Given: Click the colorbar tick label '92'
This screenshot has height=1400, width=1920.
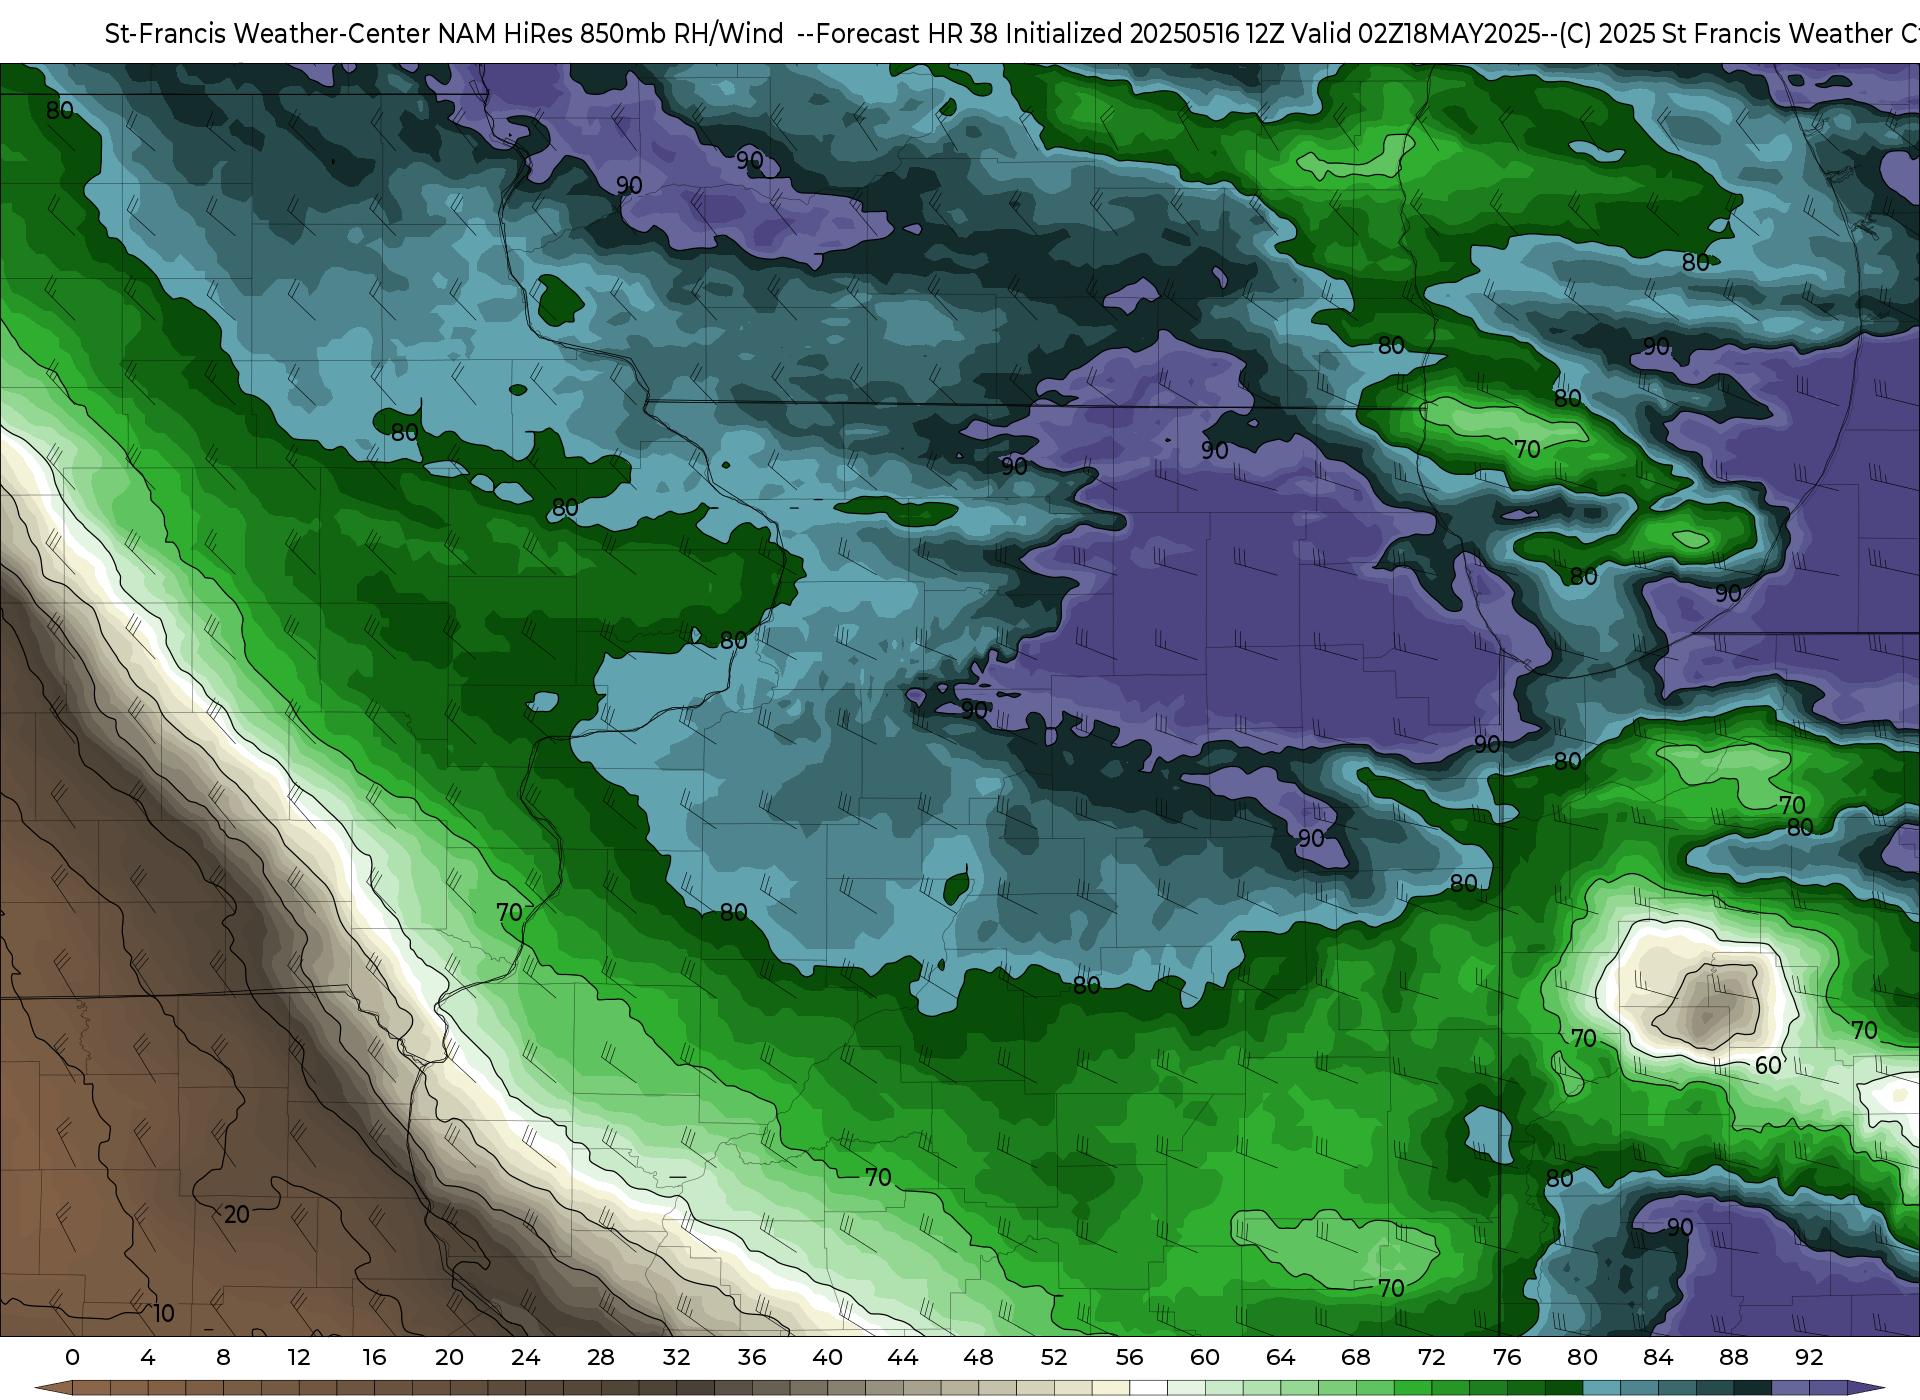Looking at the screenshot, I should pos(1809,1358).
